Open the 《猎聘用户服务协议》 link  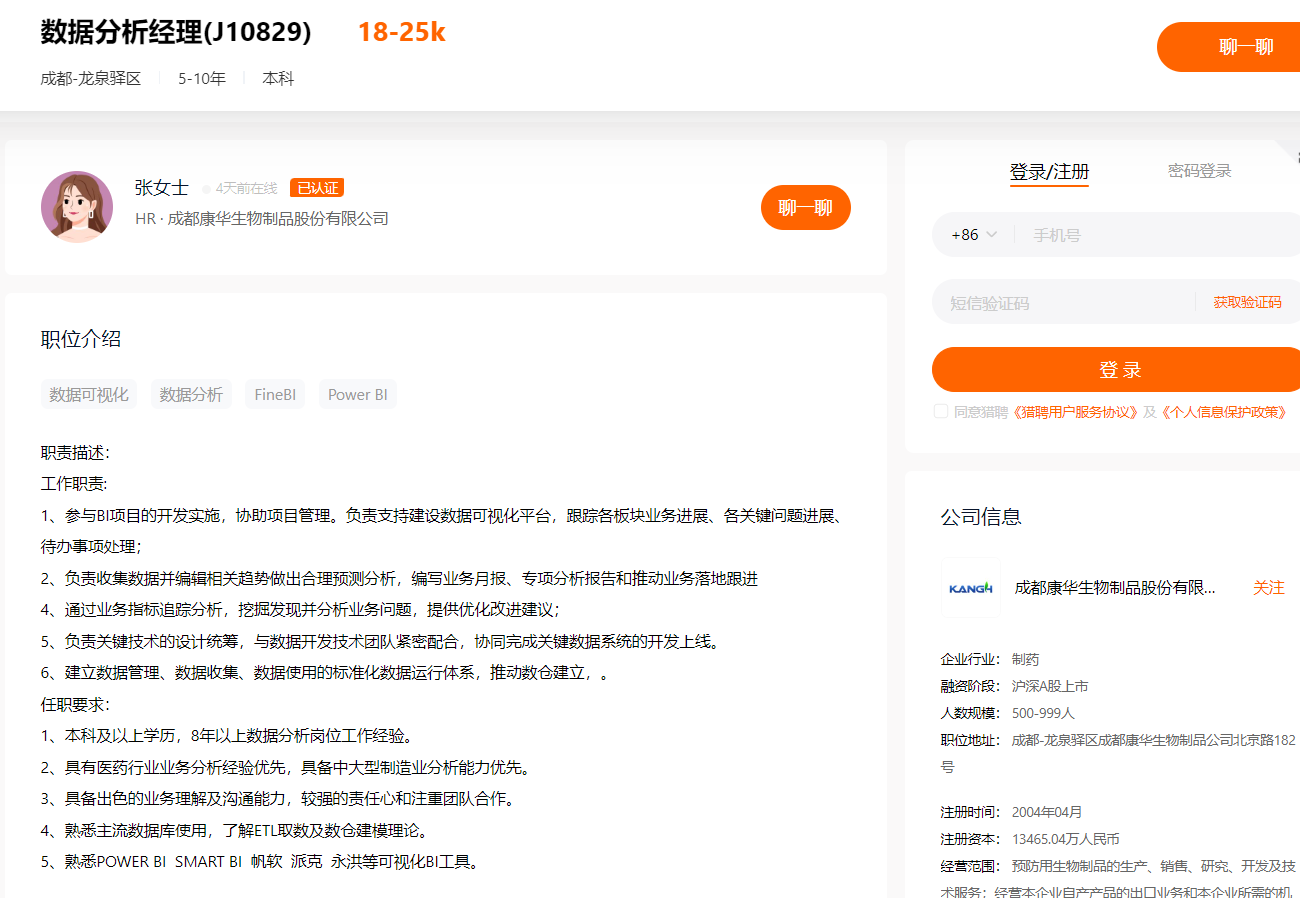(x=1075, y=412)
